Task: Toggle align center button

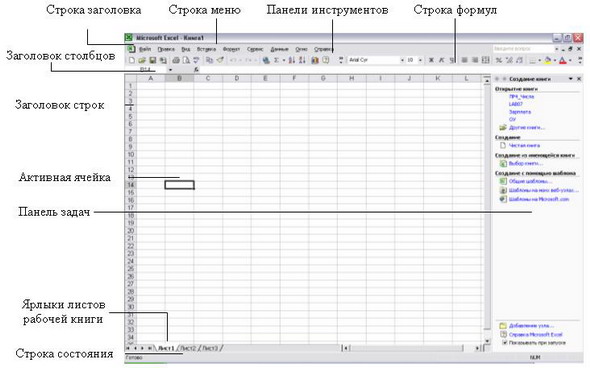Action: tap(465, 60)
